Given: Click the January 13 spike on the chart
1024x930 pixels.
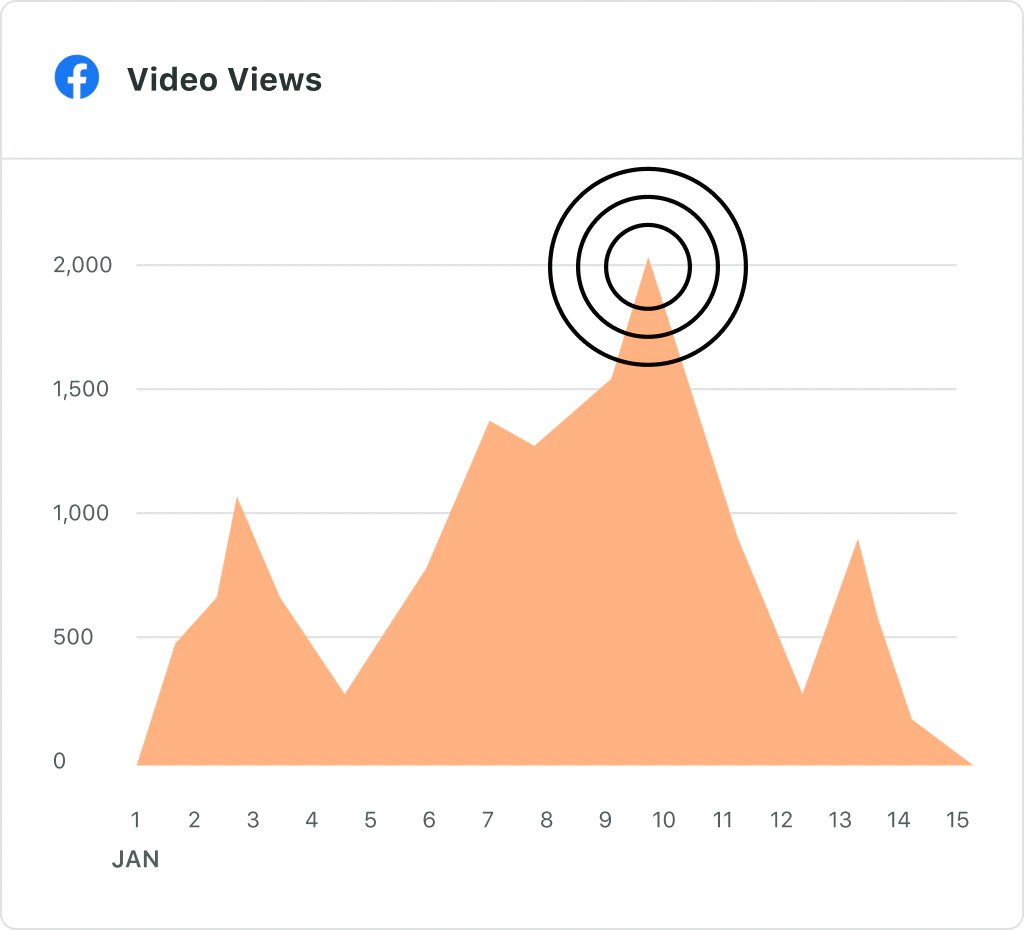Looking at the screenshot, I should pyautogui.click(x=860, y=542).
